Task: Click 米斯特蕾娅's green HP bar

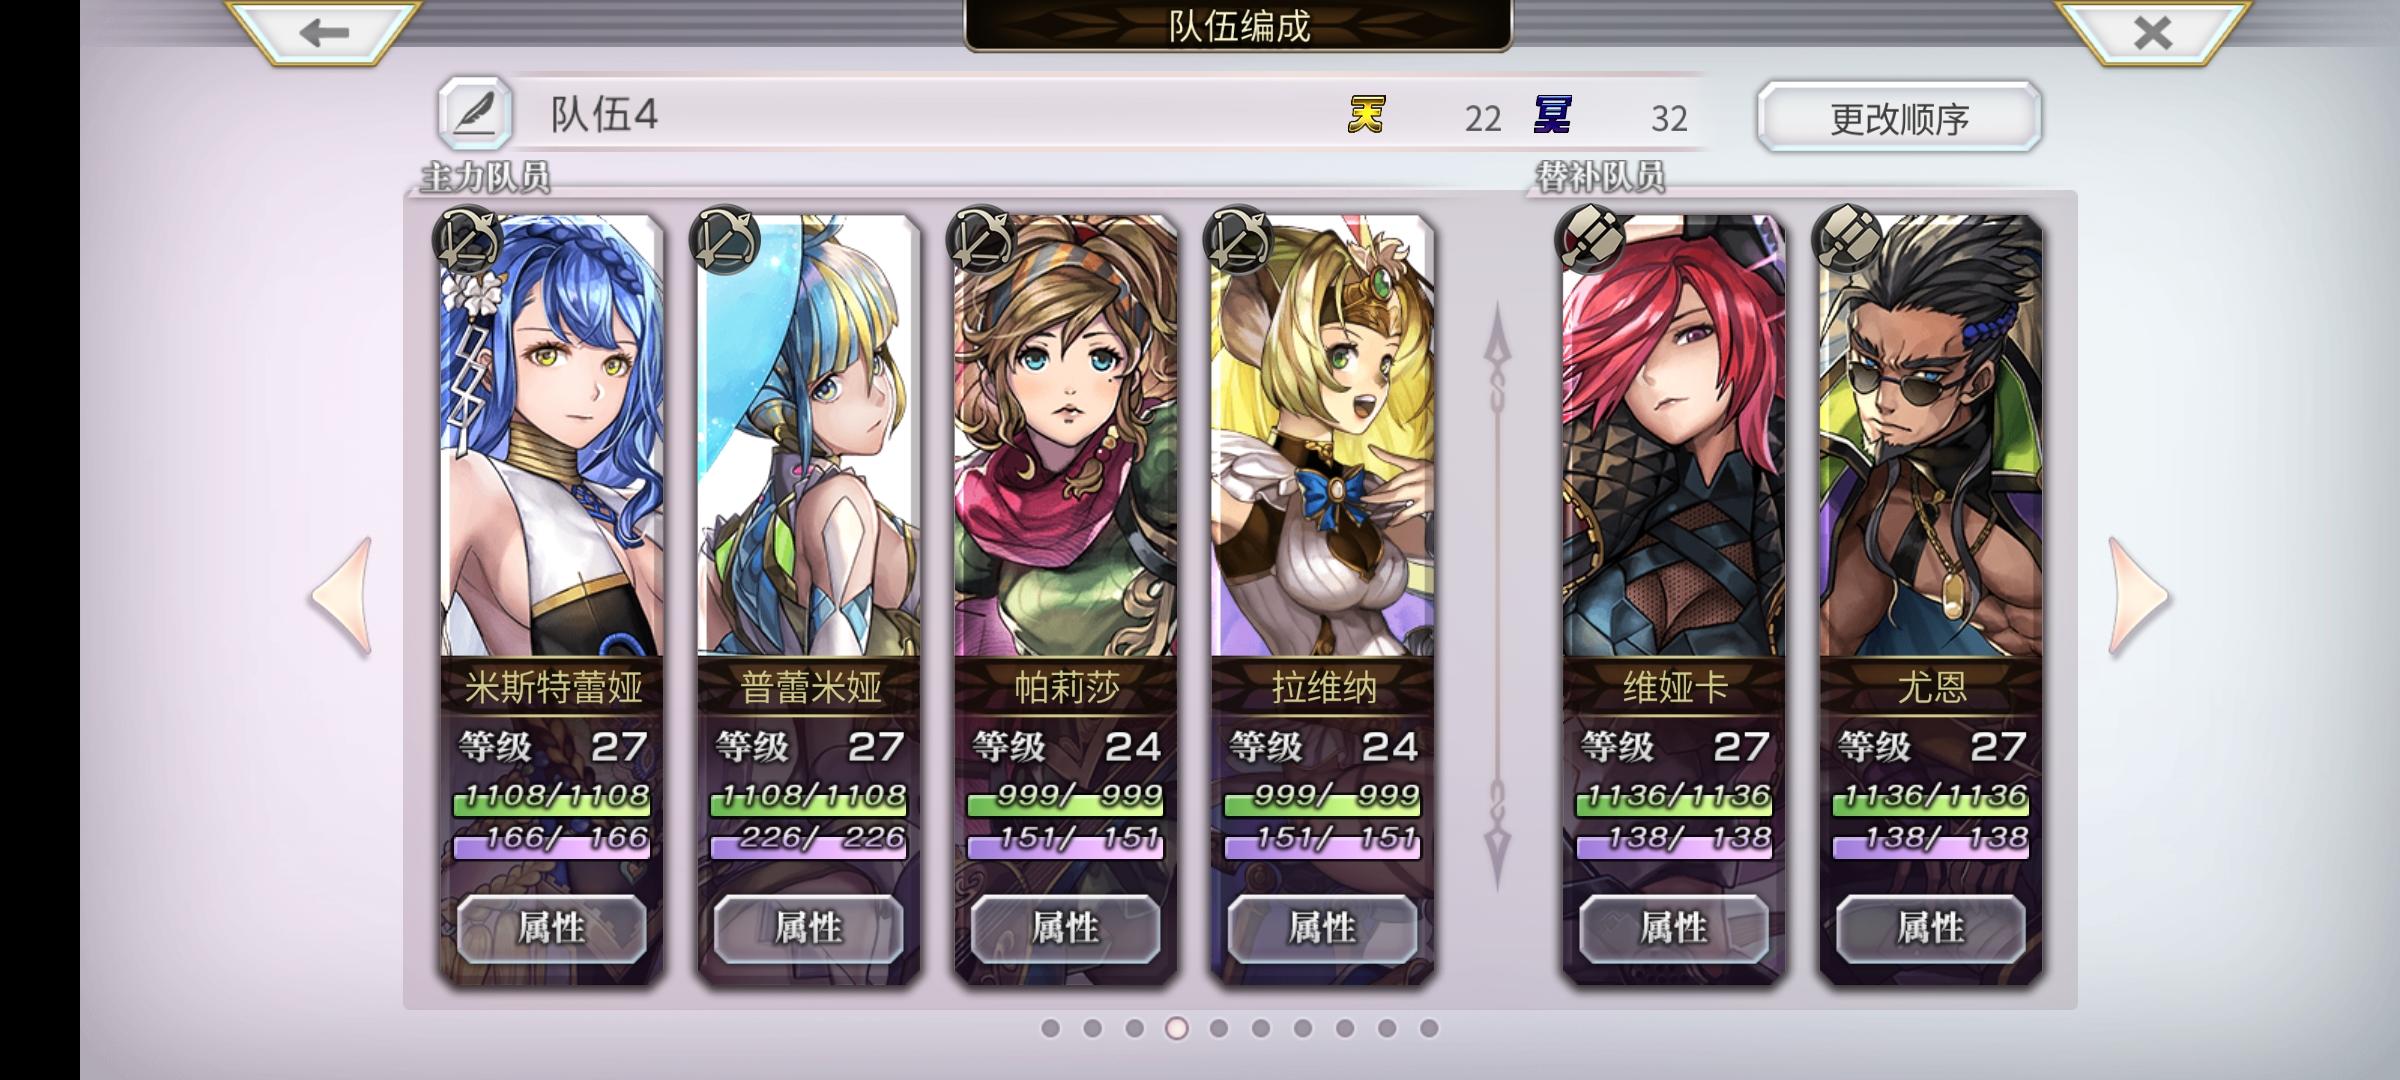Action: 552,798
